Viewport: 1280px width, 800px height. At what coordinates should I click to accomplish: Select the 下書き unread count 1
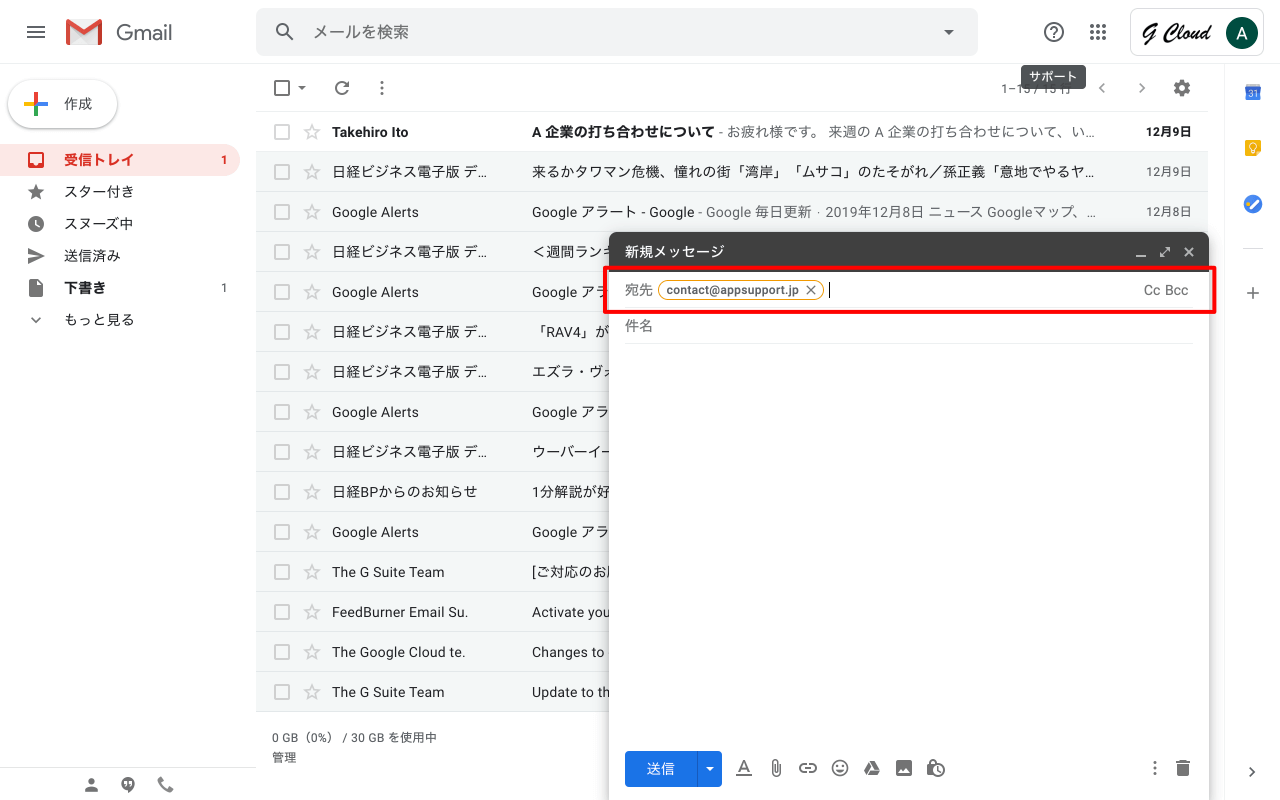coord(224,288)
